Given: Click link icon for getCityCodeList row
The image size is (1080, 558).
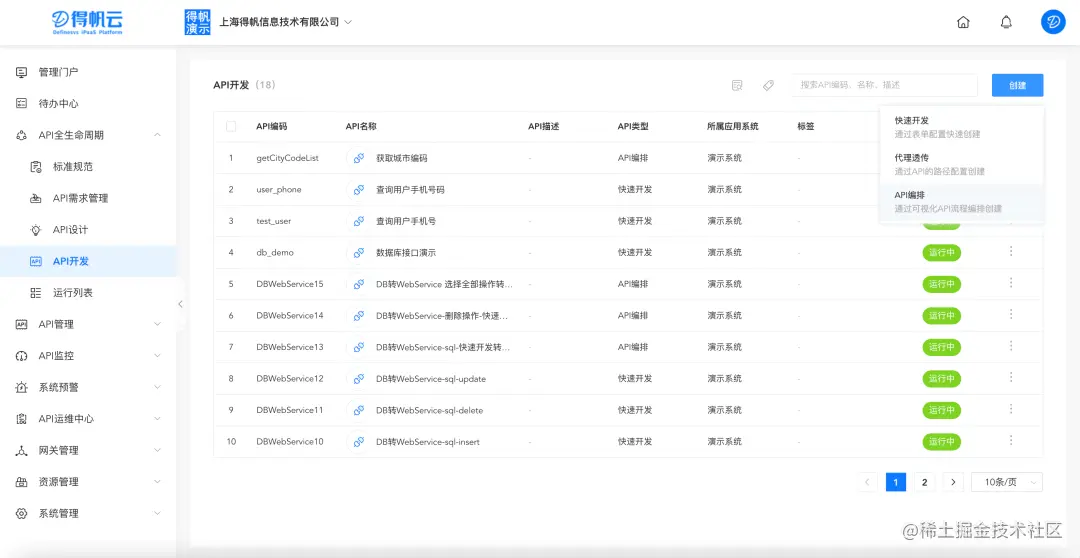Looking at the screenshot, I should (x=358, y=158).
